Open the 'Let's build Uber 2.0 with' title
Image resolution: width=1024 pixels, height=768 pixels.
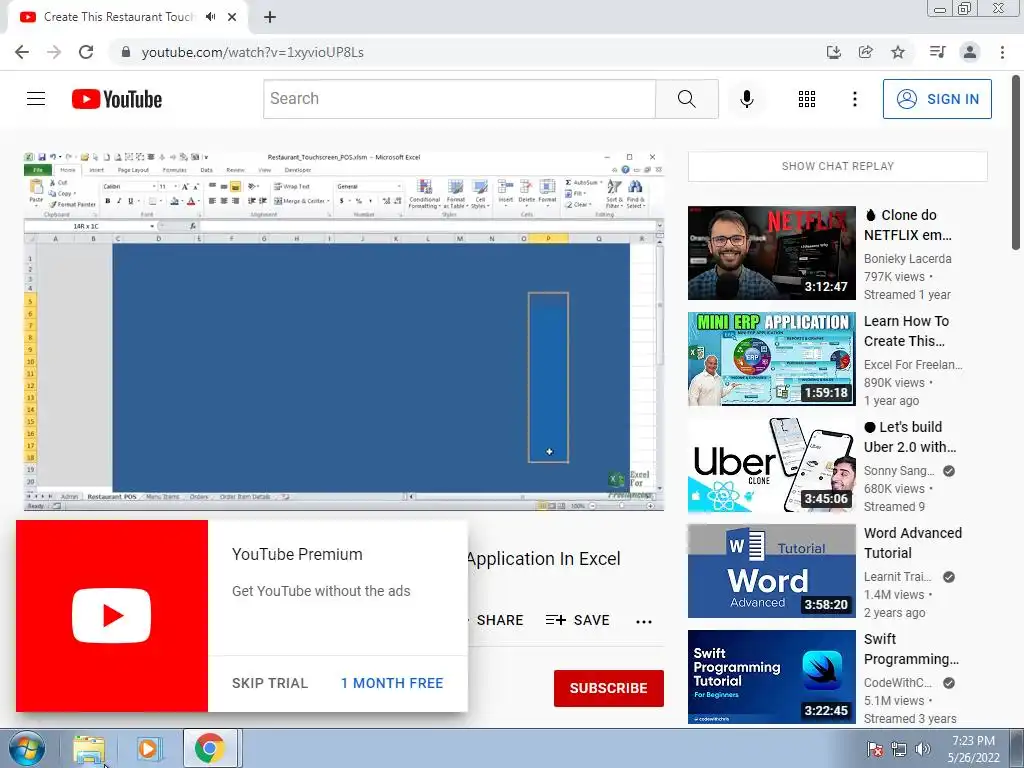point(910,437)
